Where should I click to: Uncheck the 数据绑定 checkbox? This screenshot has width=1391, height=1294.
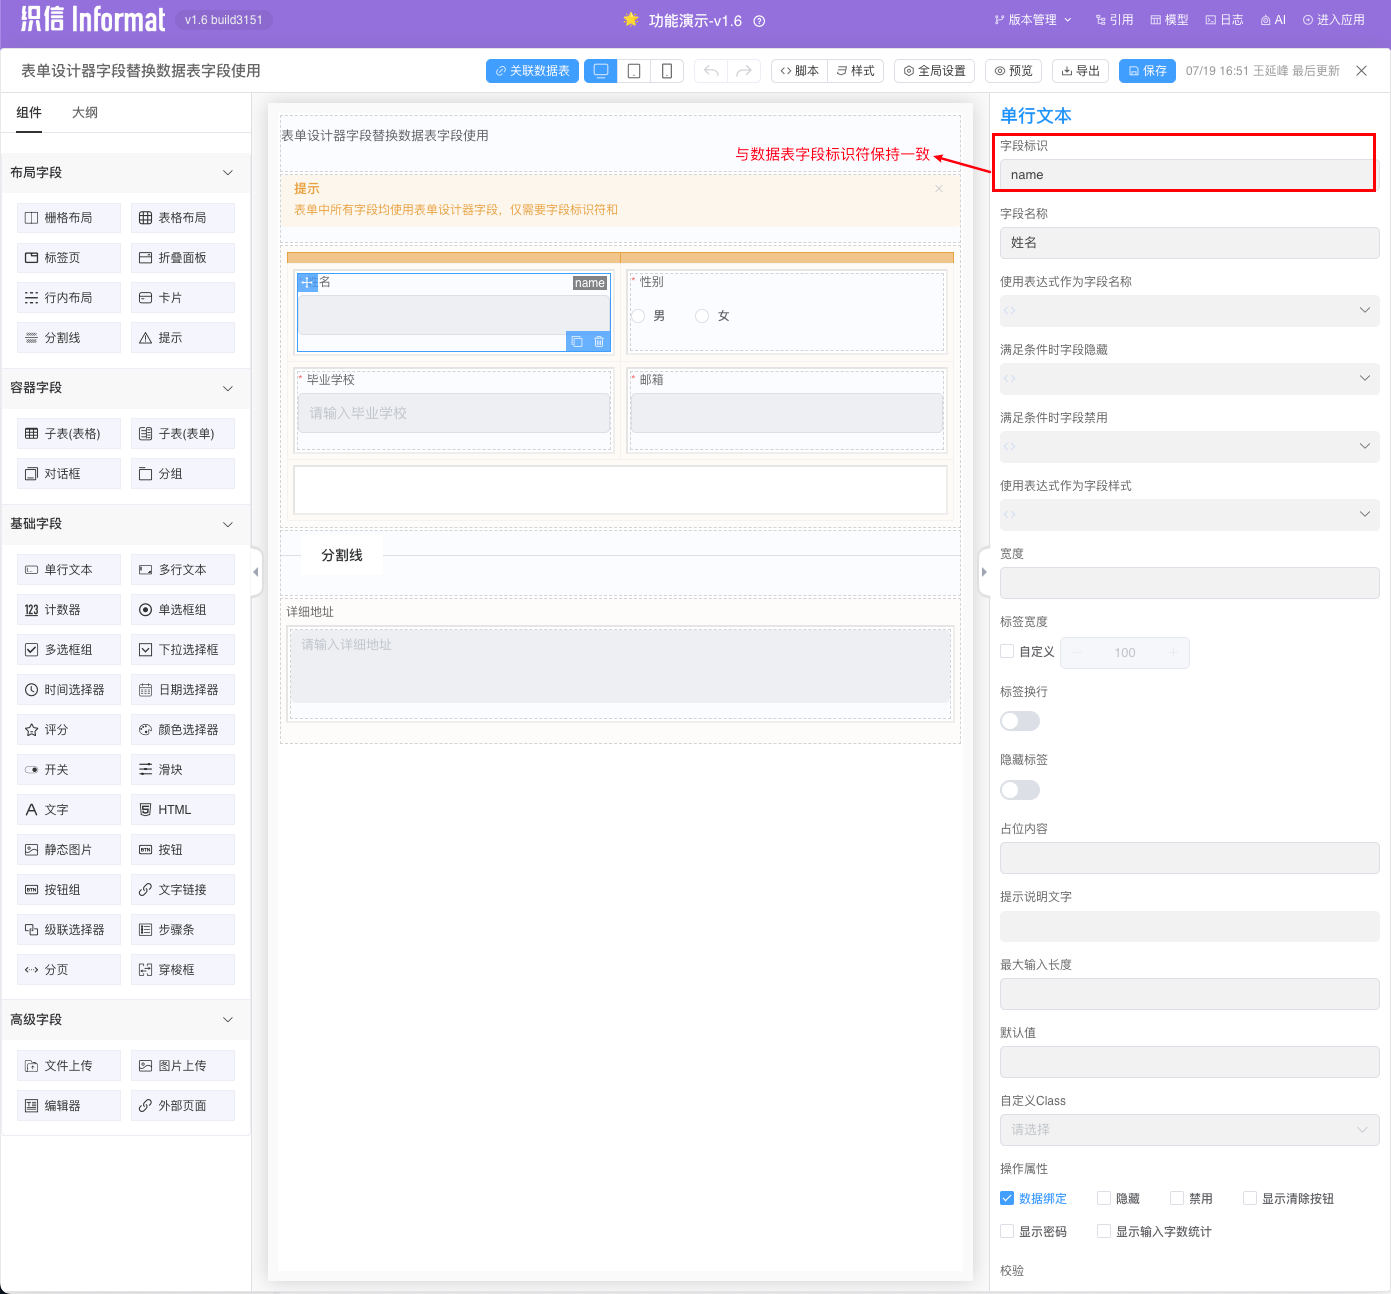pyautogui.click(x=1007, y=1198)
